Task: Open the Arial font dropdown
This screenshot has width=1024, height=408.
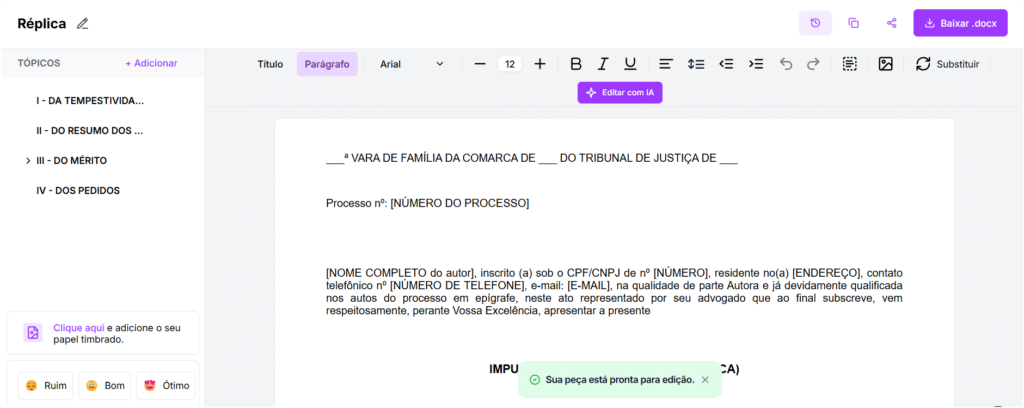Action: click(x=411, y=64)
